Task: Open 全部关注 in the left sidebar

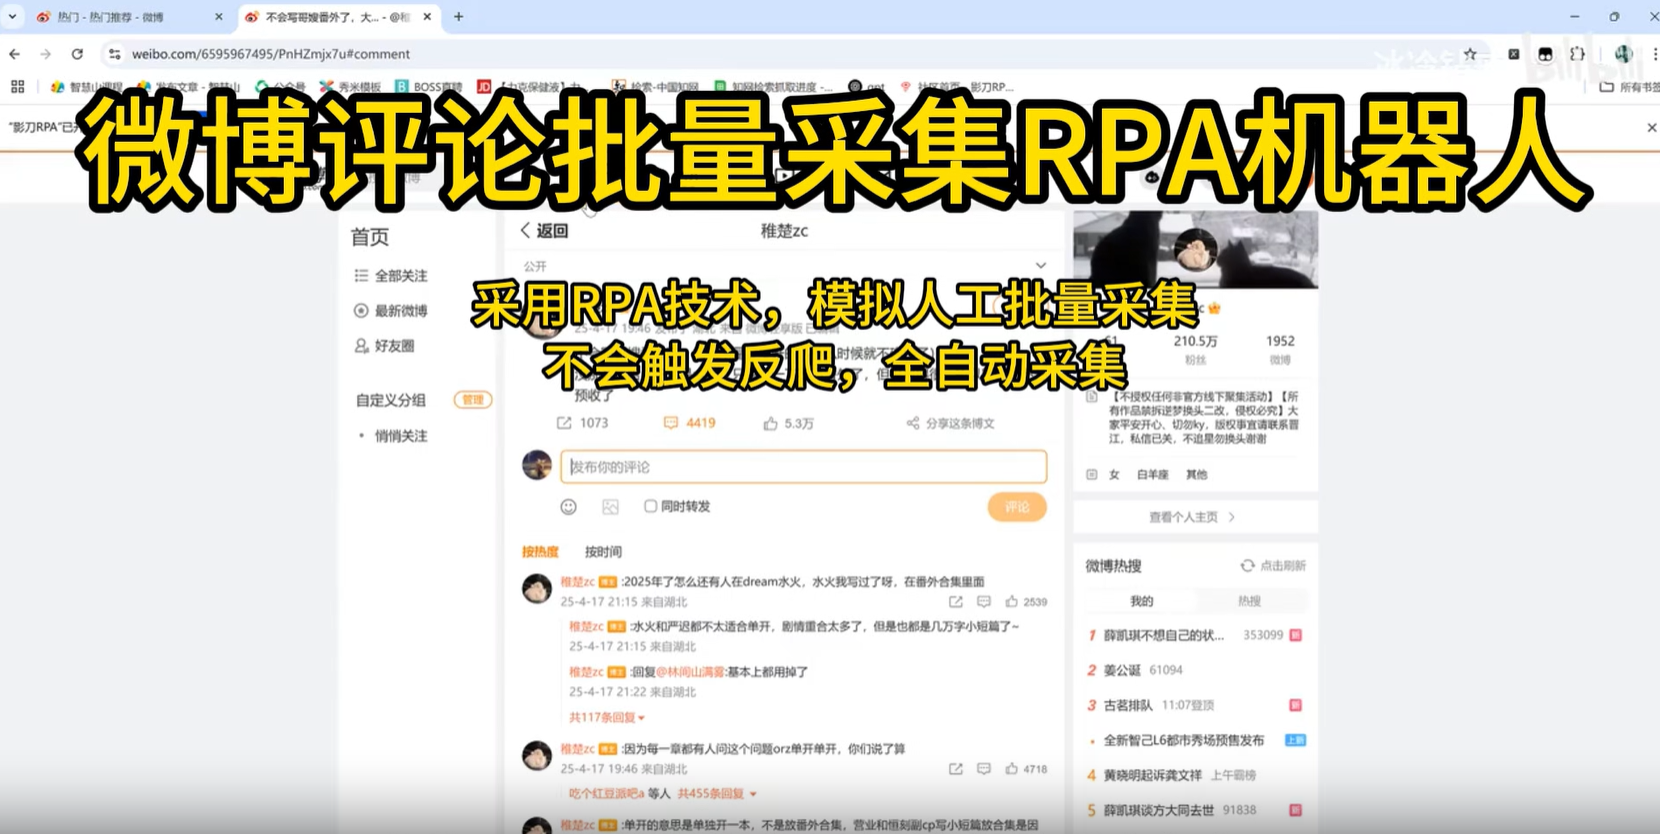Action: [x=391, y=276]
